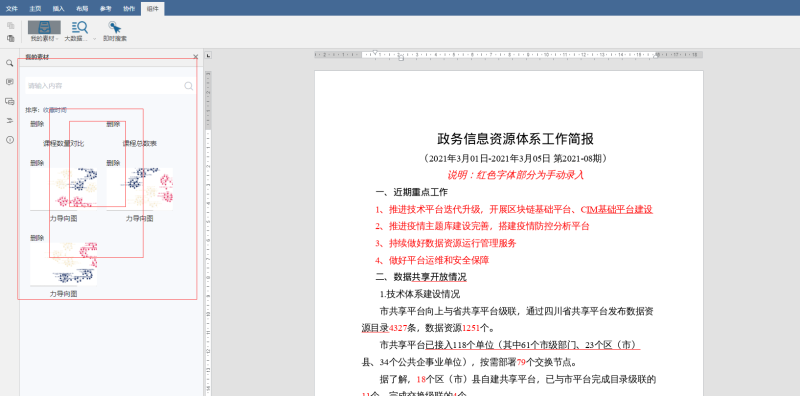Select the 组件 ribbon tab

pos(153,9)
